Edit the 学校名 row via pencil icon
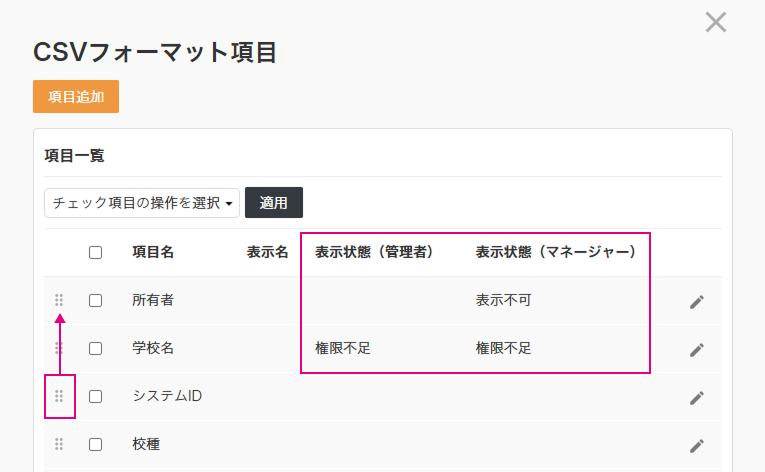 coord(697,349)
